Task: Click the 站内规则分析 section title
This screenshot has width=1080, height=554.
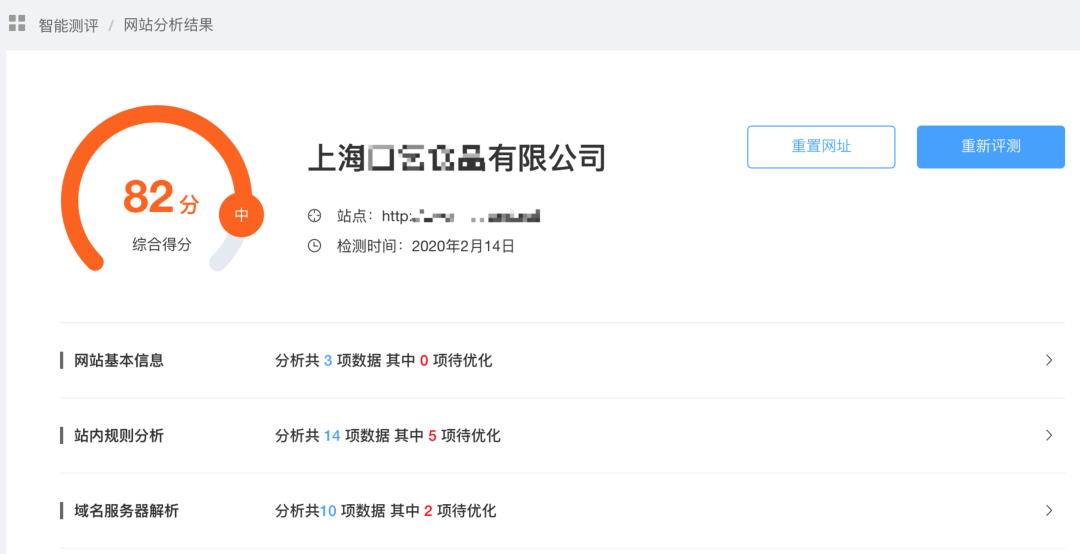Action: [119, 435]
